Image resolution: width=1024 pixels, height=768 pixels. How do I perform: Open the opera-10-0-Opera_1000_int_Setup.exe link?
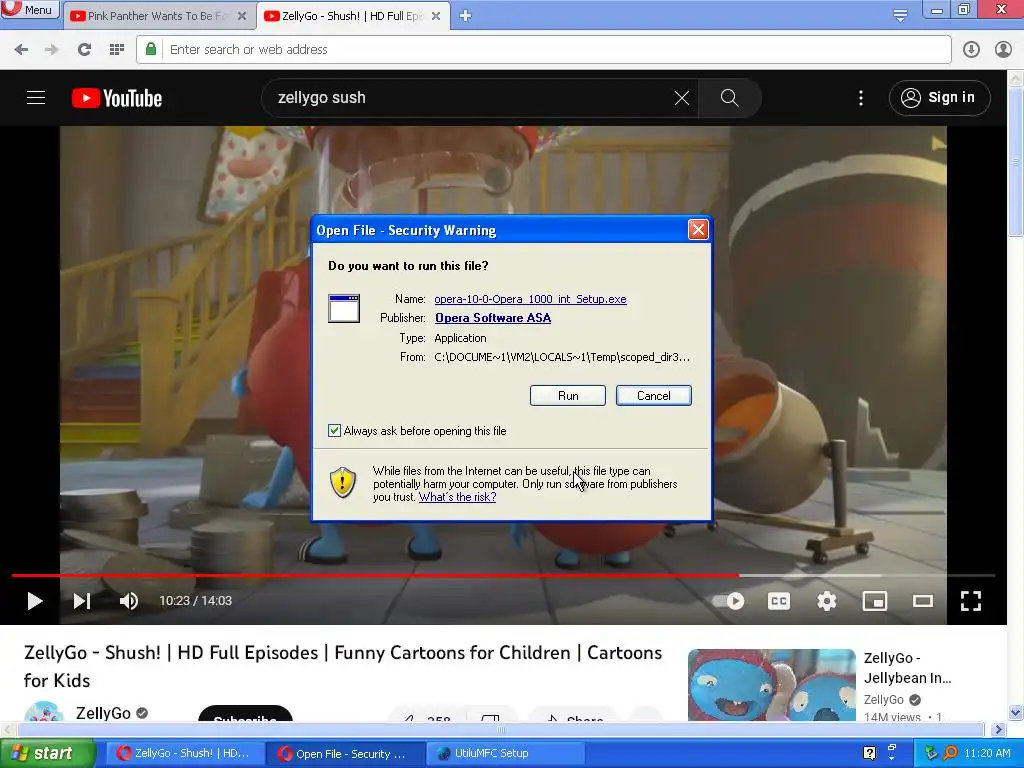pos(530,299)
